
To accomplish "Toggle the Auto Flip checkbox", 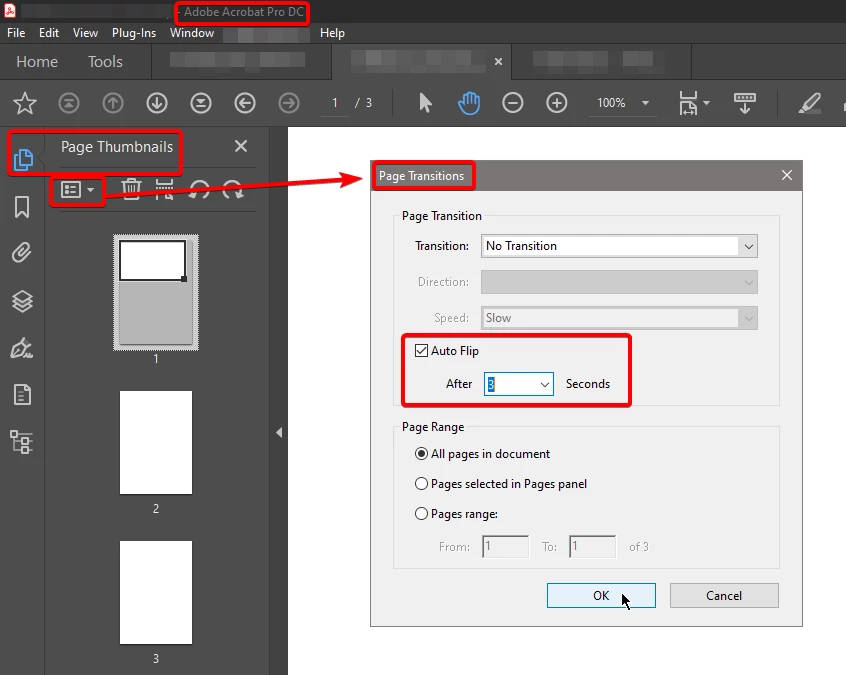I will click(x=421, y=351).
